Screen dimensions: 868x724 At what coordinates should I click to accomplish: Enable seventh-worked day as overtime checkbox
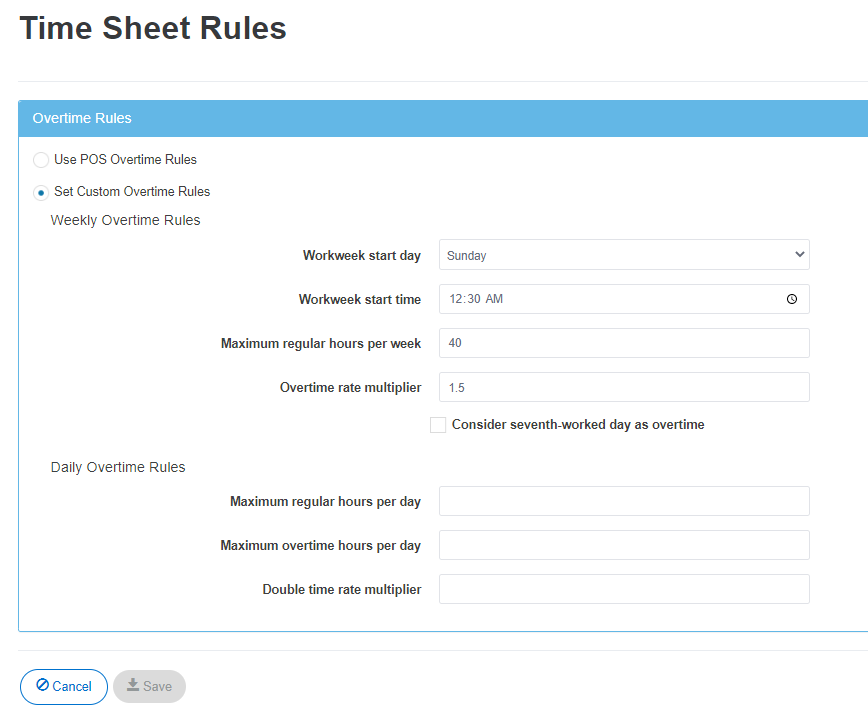point(438,425)
